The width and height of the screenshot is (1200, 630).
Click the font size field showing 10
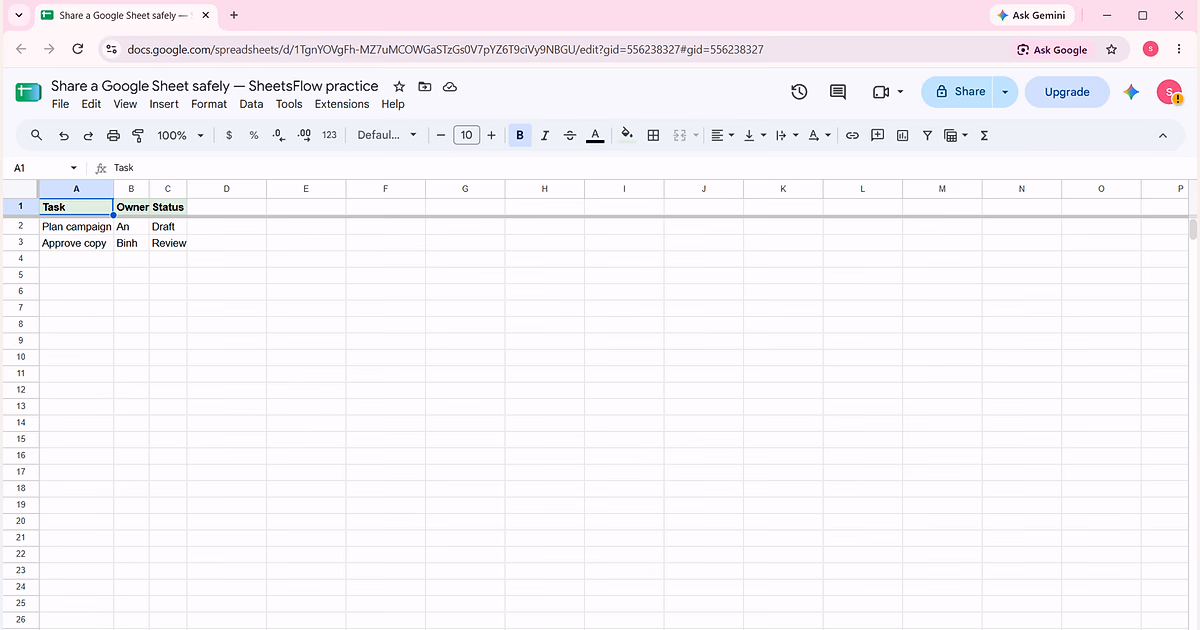466,135
